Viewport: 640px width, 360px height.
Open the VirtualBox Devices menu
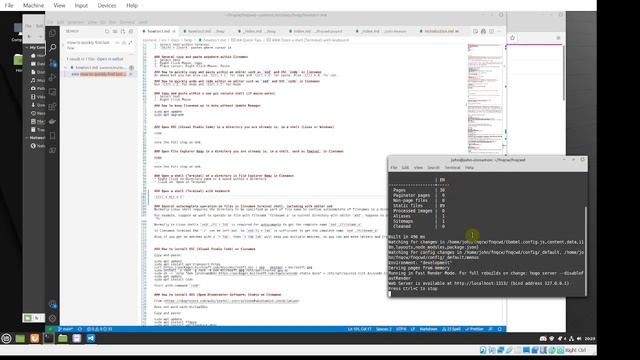coord(107,5)
